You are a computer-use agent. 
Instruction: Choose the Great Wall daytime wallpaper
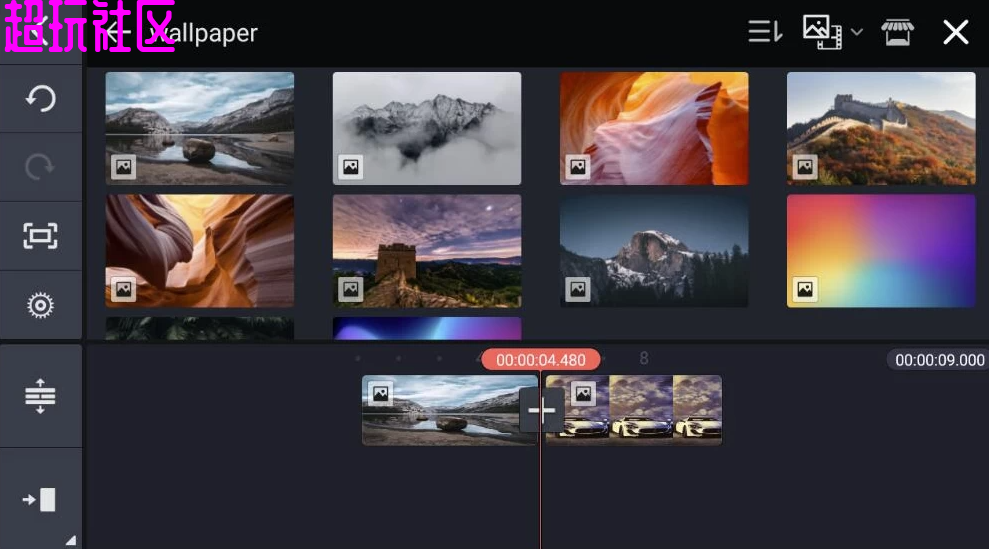pyautogui.click(x=881, y=128)
